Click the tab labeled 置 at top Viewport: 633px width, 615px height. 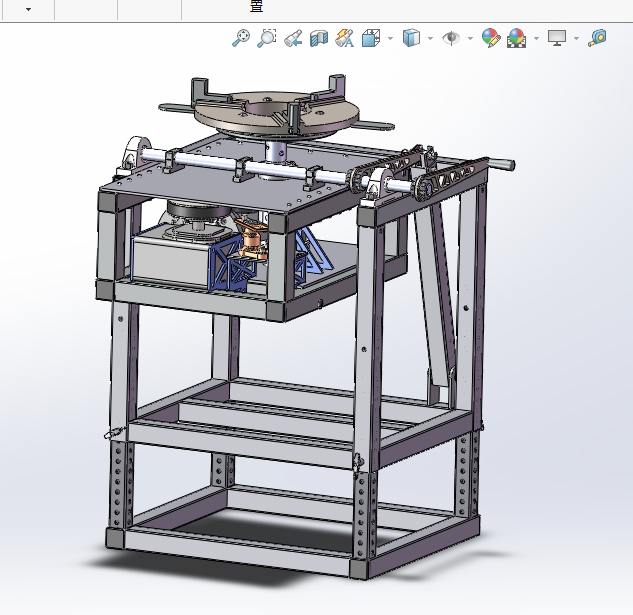coord(256,6)
